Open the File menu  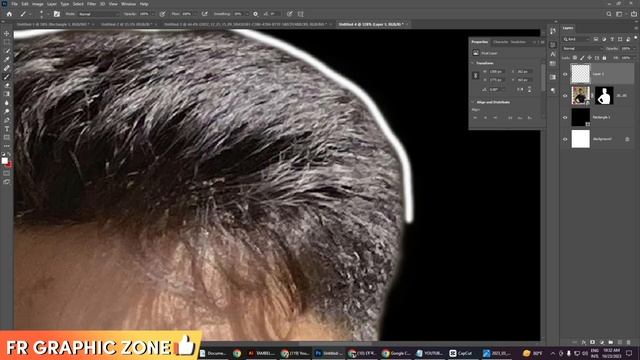14,4
